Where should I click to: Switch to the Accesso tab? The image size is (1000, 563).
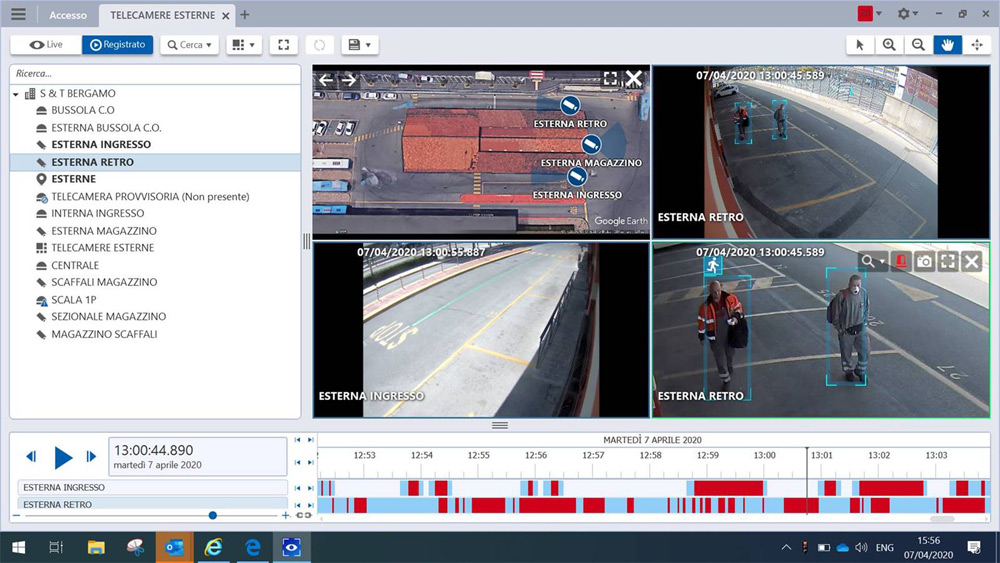(x=68, y=15)
